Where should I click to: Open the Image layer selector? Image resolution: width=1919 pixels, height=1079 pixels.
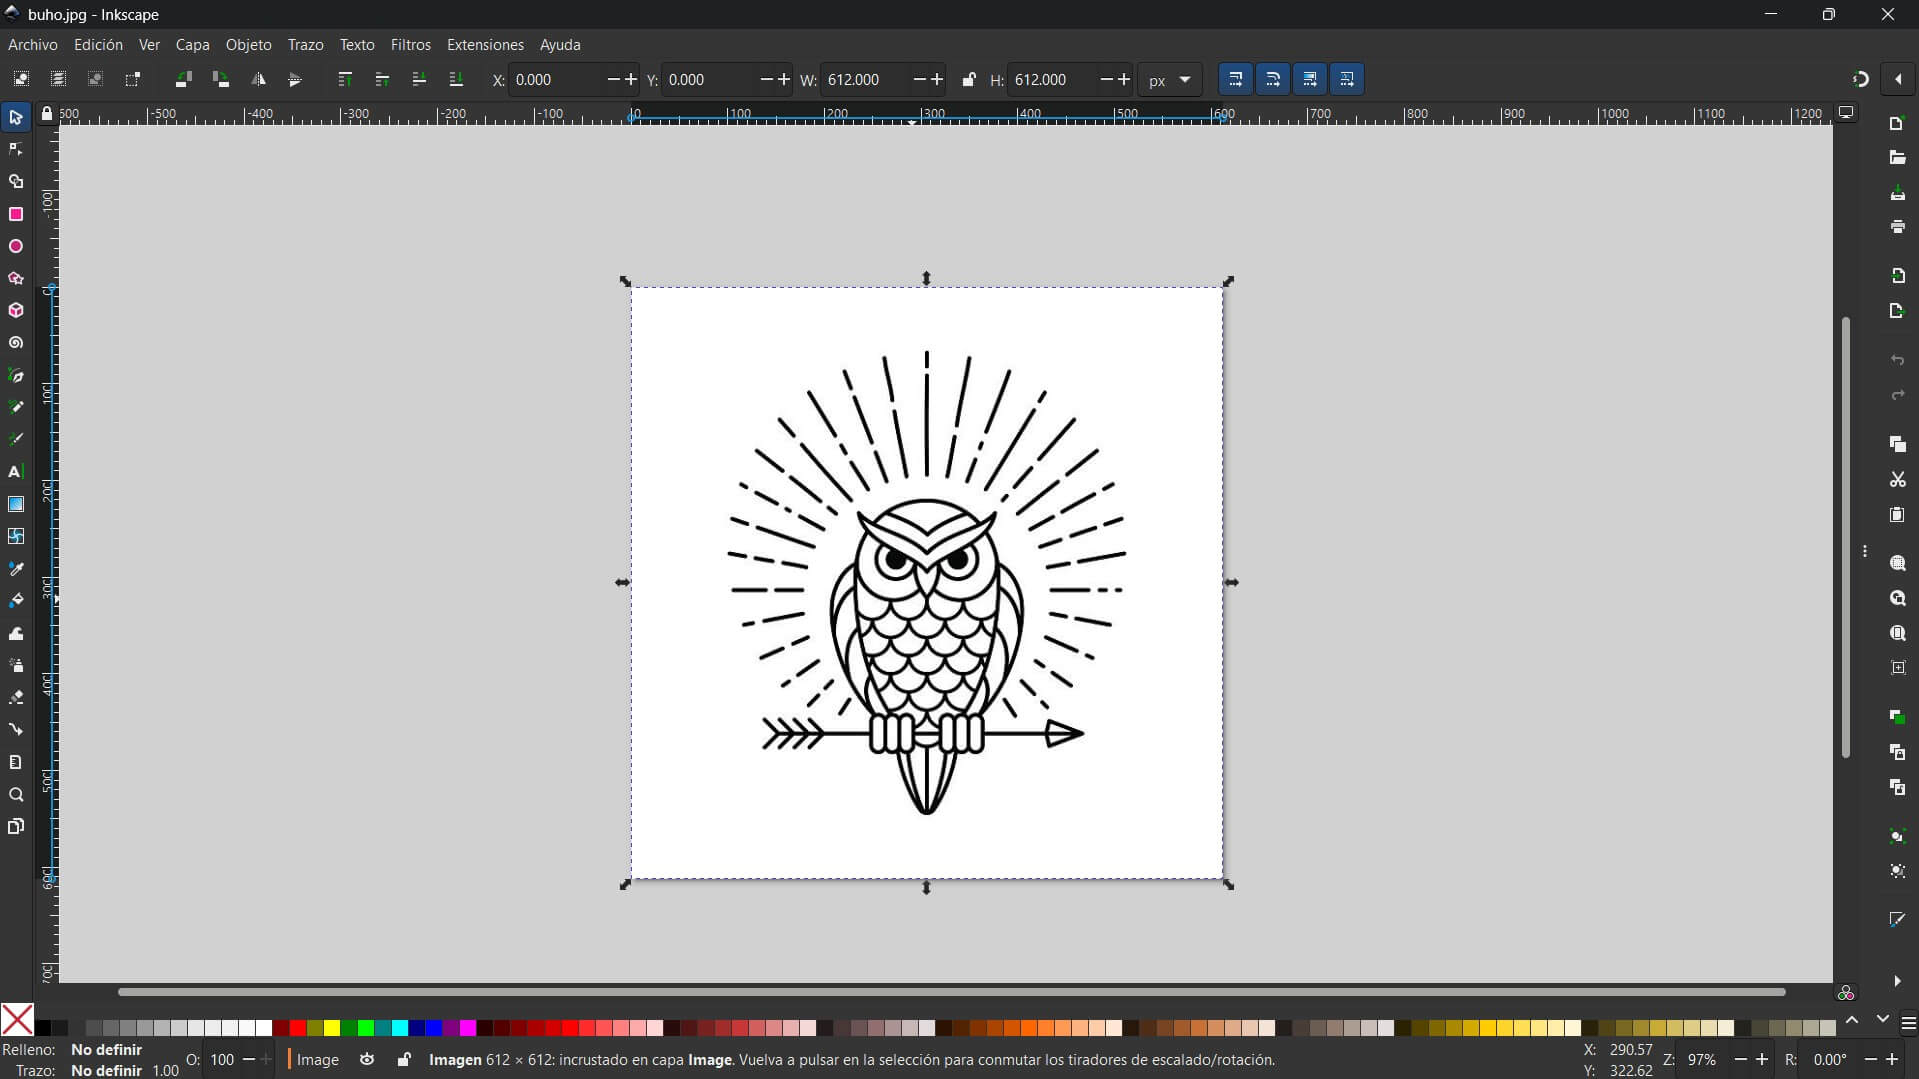tap(317, 1060)
